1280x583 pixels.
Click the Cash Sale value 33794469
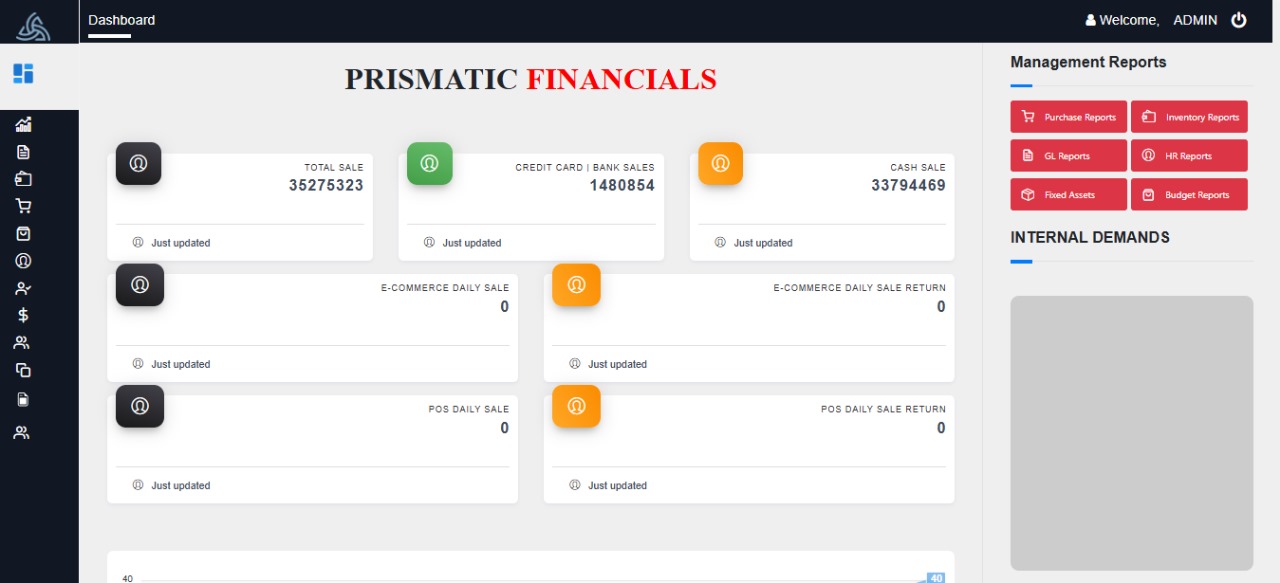[x=908, y=185]
